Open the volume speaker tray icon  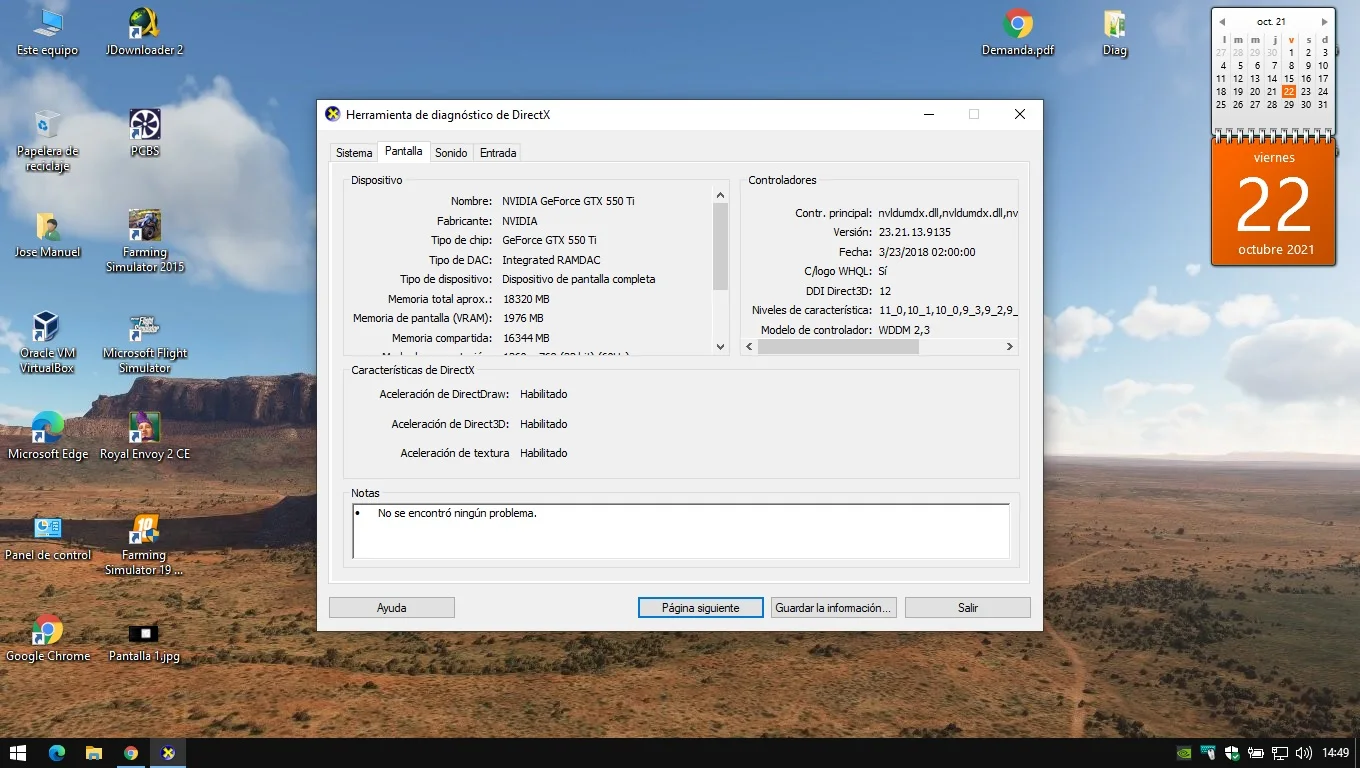tap(1303, 753)
